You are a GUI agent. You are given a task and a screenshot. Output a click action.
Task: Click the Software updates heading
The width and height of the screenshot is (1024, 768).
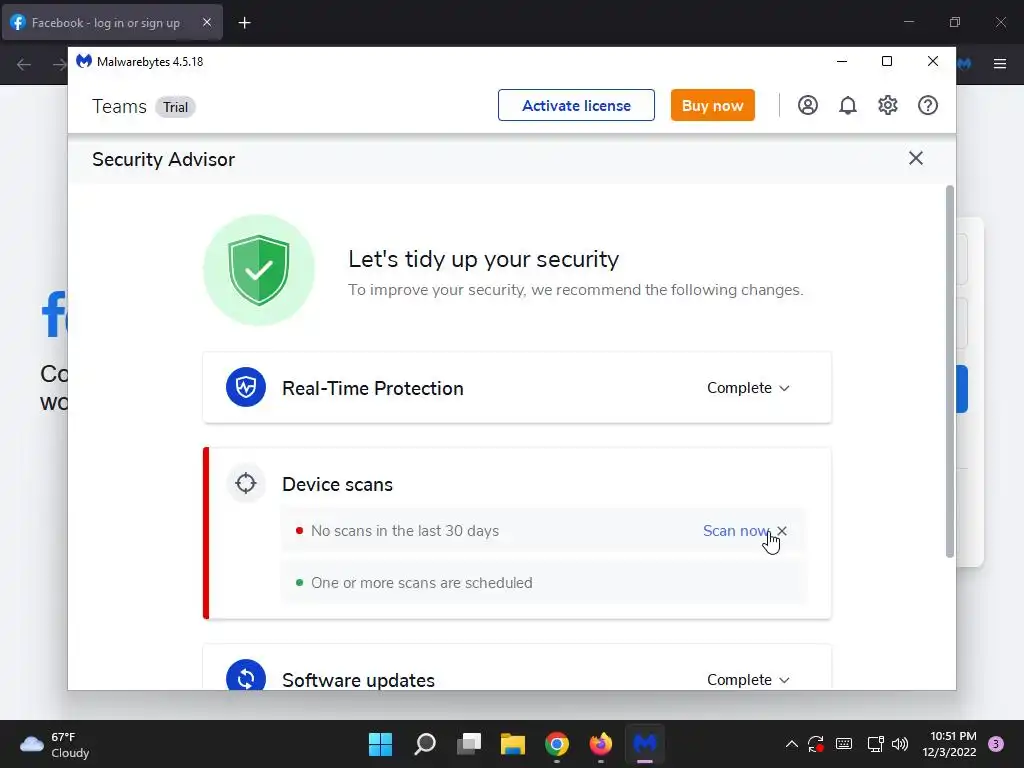(x=359, y=680)
